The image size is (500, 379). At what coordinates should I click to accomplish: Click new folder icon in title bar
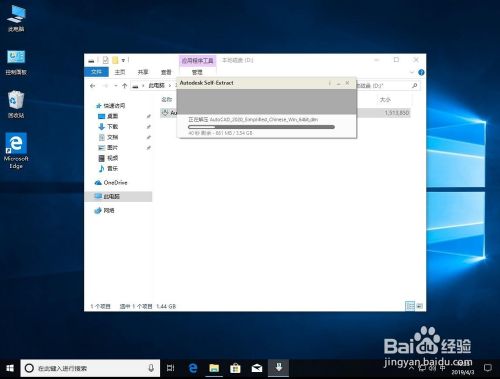tap(115, 60)
